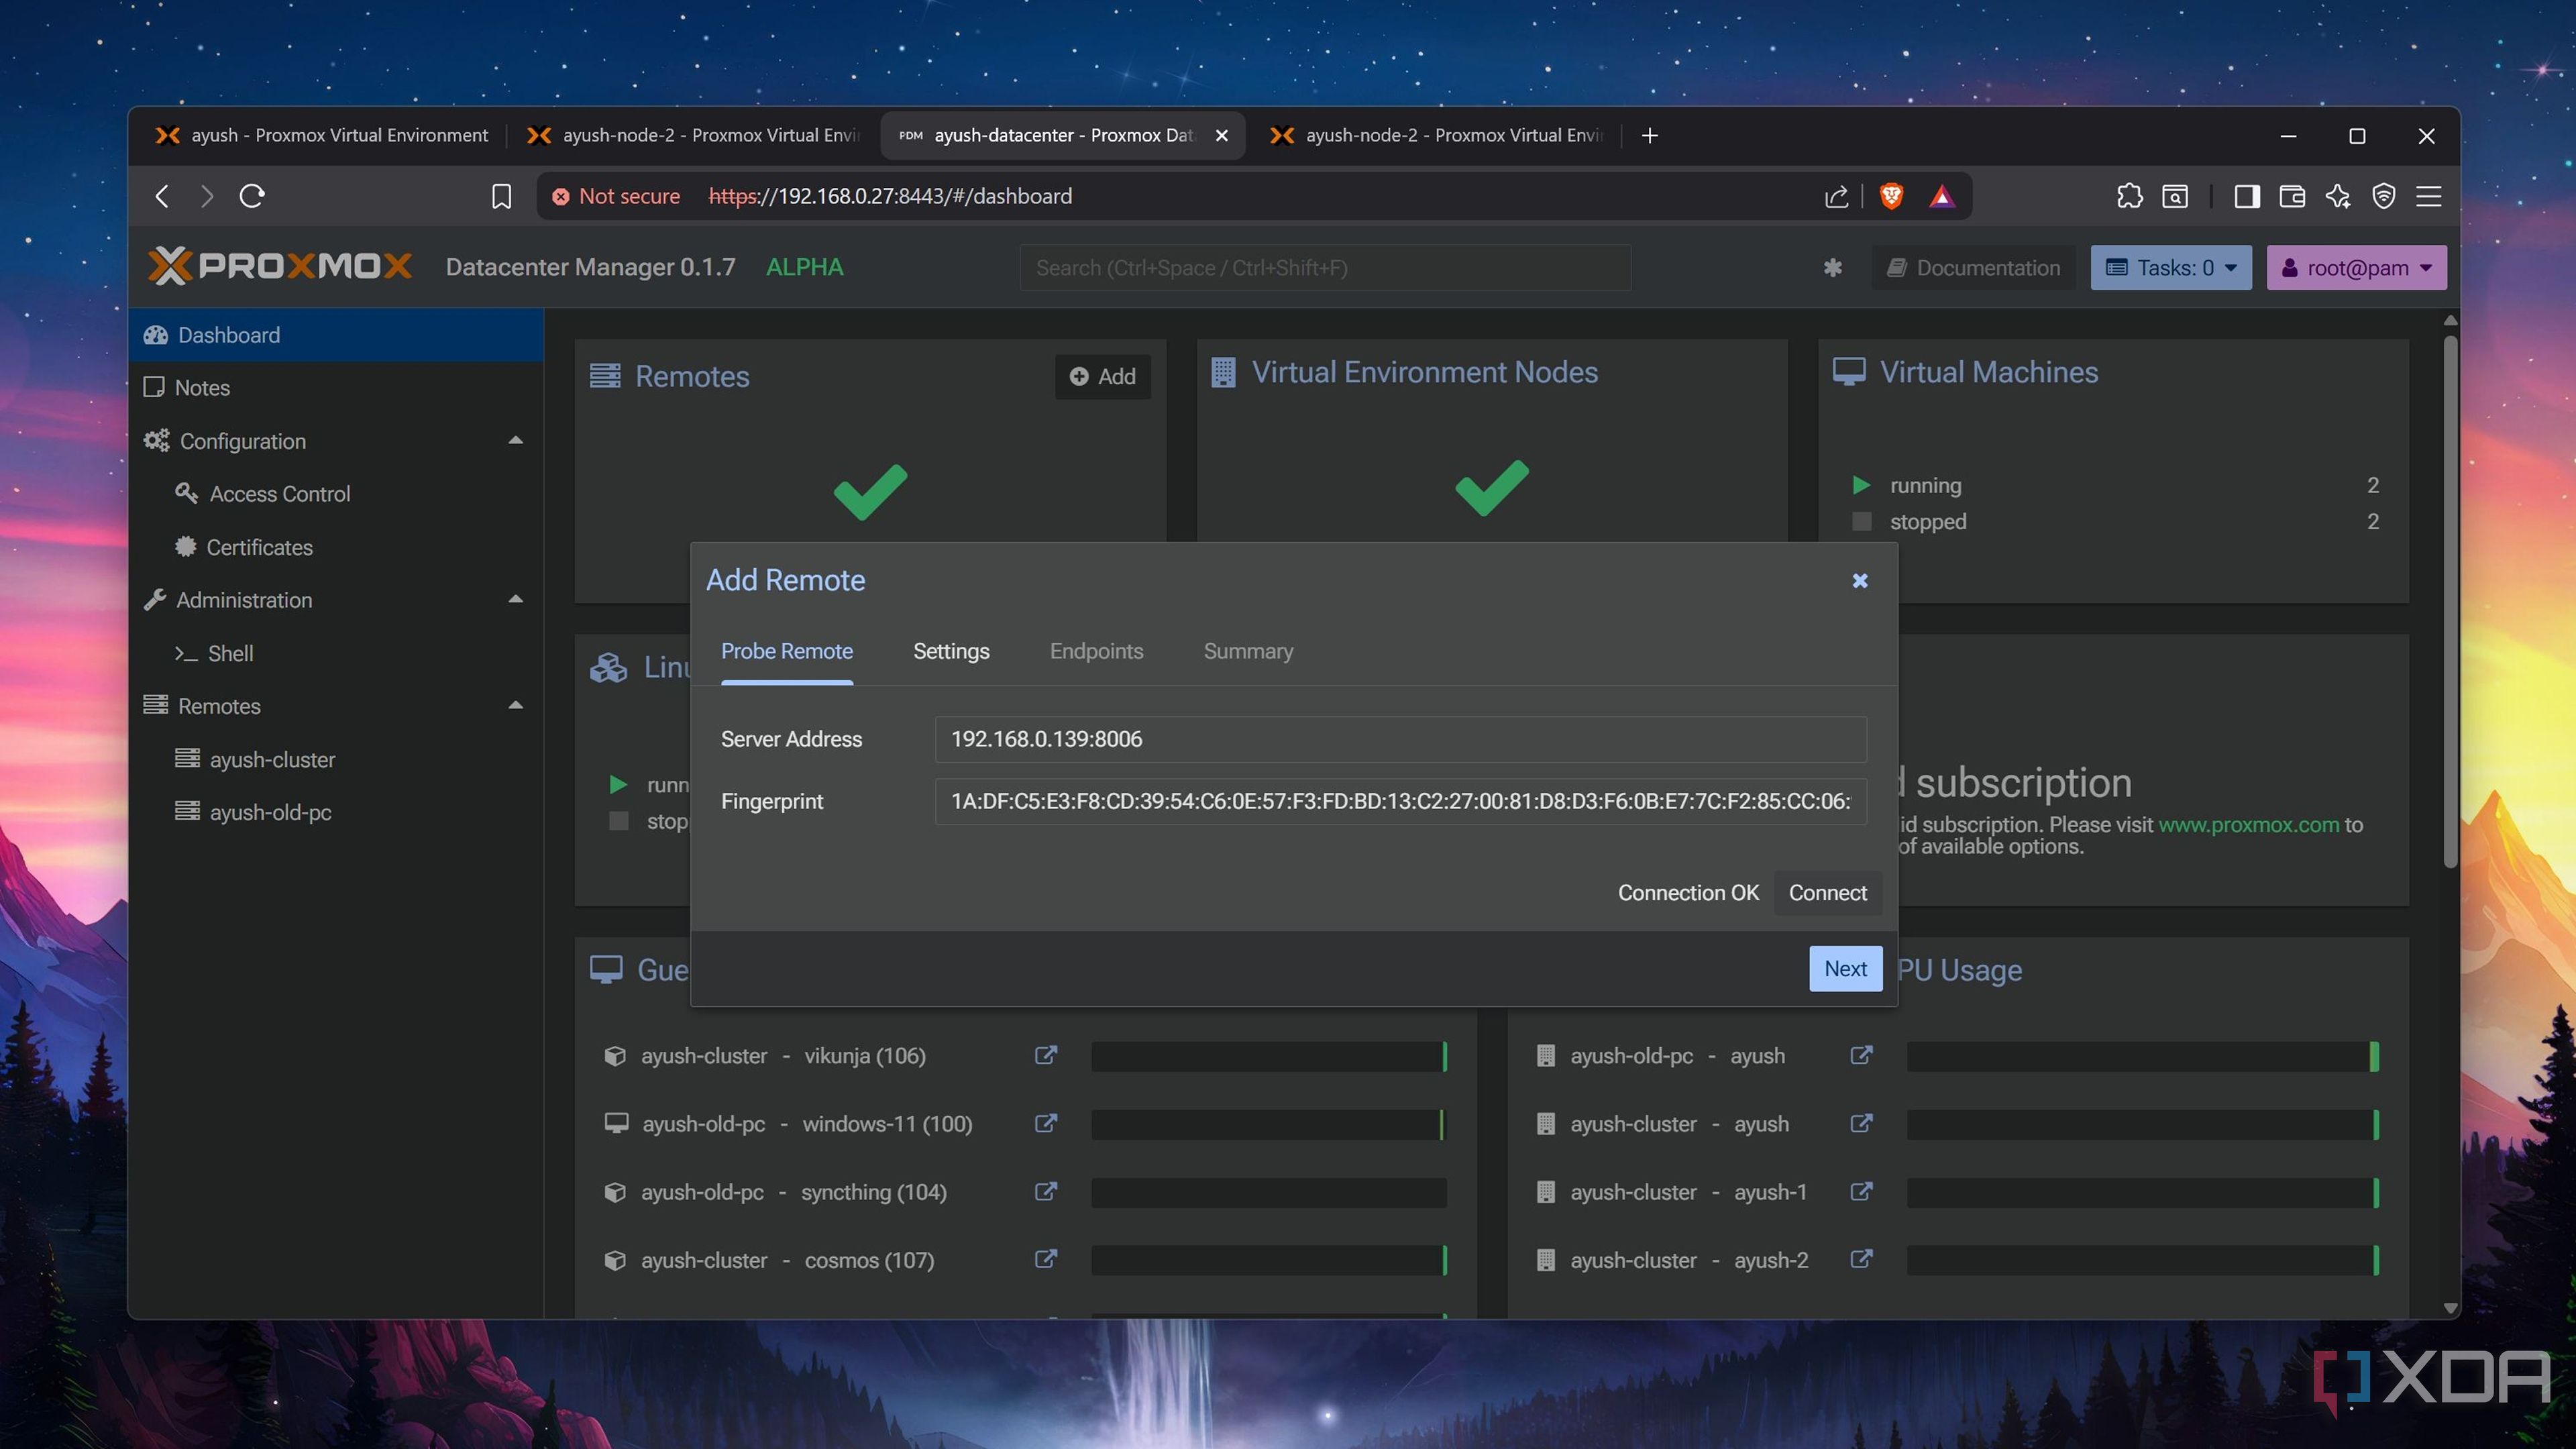2576x1449 pixels.
Task: Close the ayush-datacenter browser tab
Action: 1221,136
